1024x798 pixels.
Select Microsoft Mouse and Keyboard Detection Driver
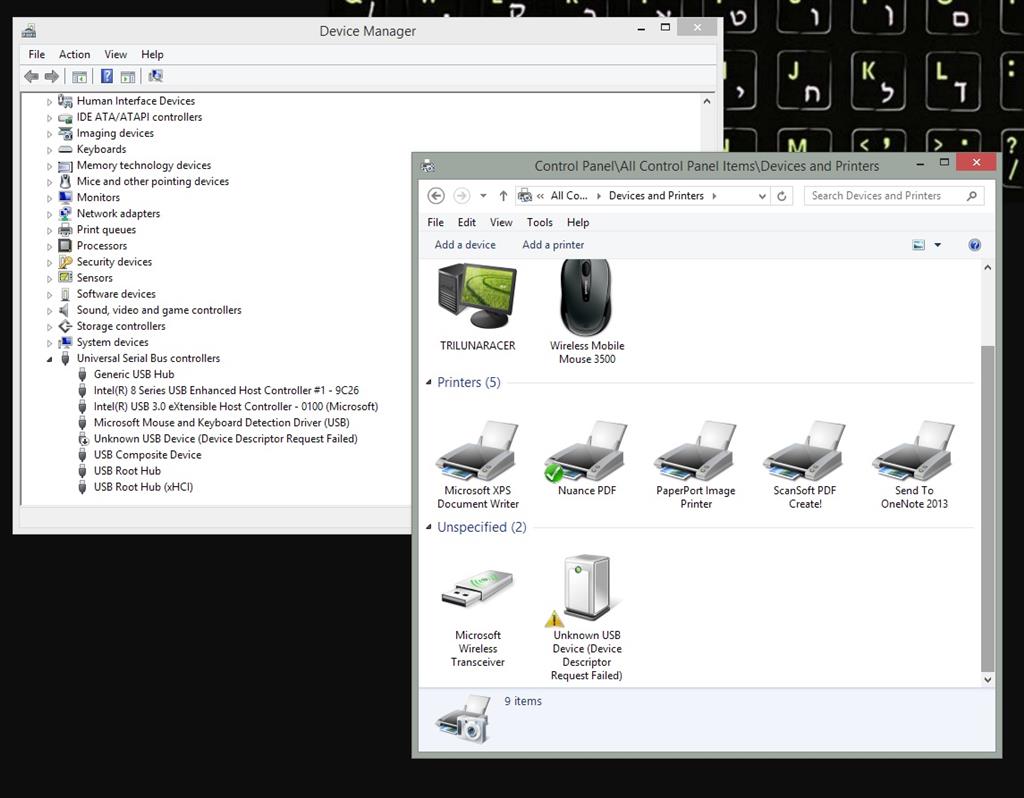(221, 423)
